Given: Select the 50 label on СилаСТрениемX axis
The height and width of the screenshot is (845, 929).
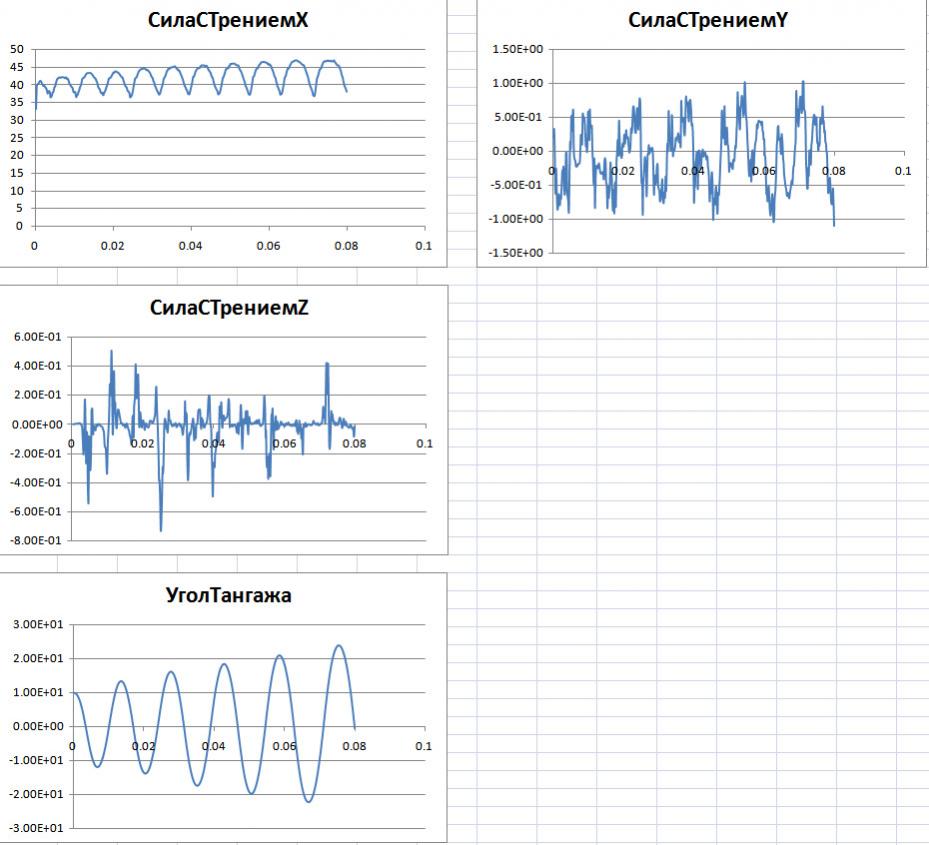Looking at the screenshot, I should 16,49.
